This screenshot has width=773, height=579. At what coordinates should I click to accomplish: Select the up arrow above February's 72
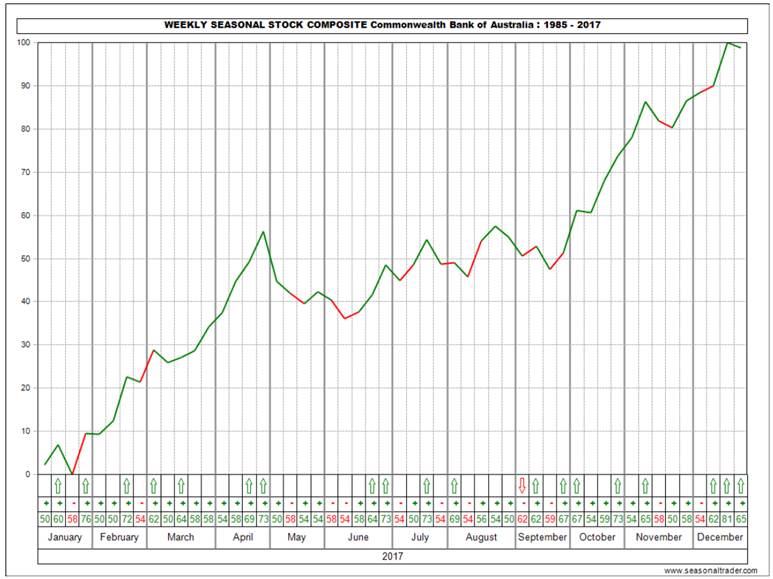click(x=127, y=486)
